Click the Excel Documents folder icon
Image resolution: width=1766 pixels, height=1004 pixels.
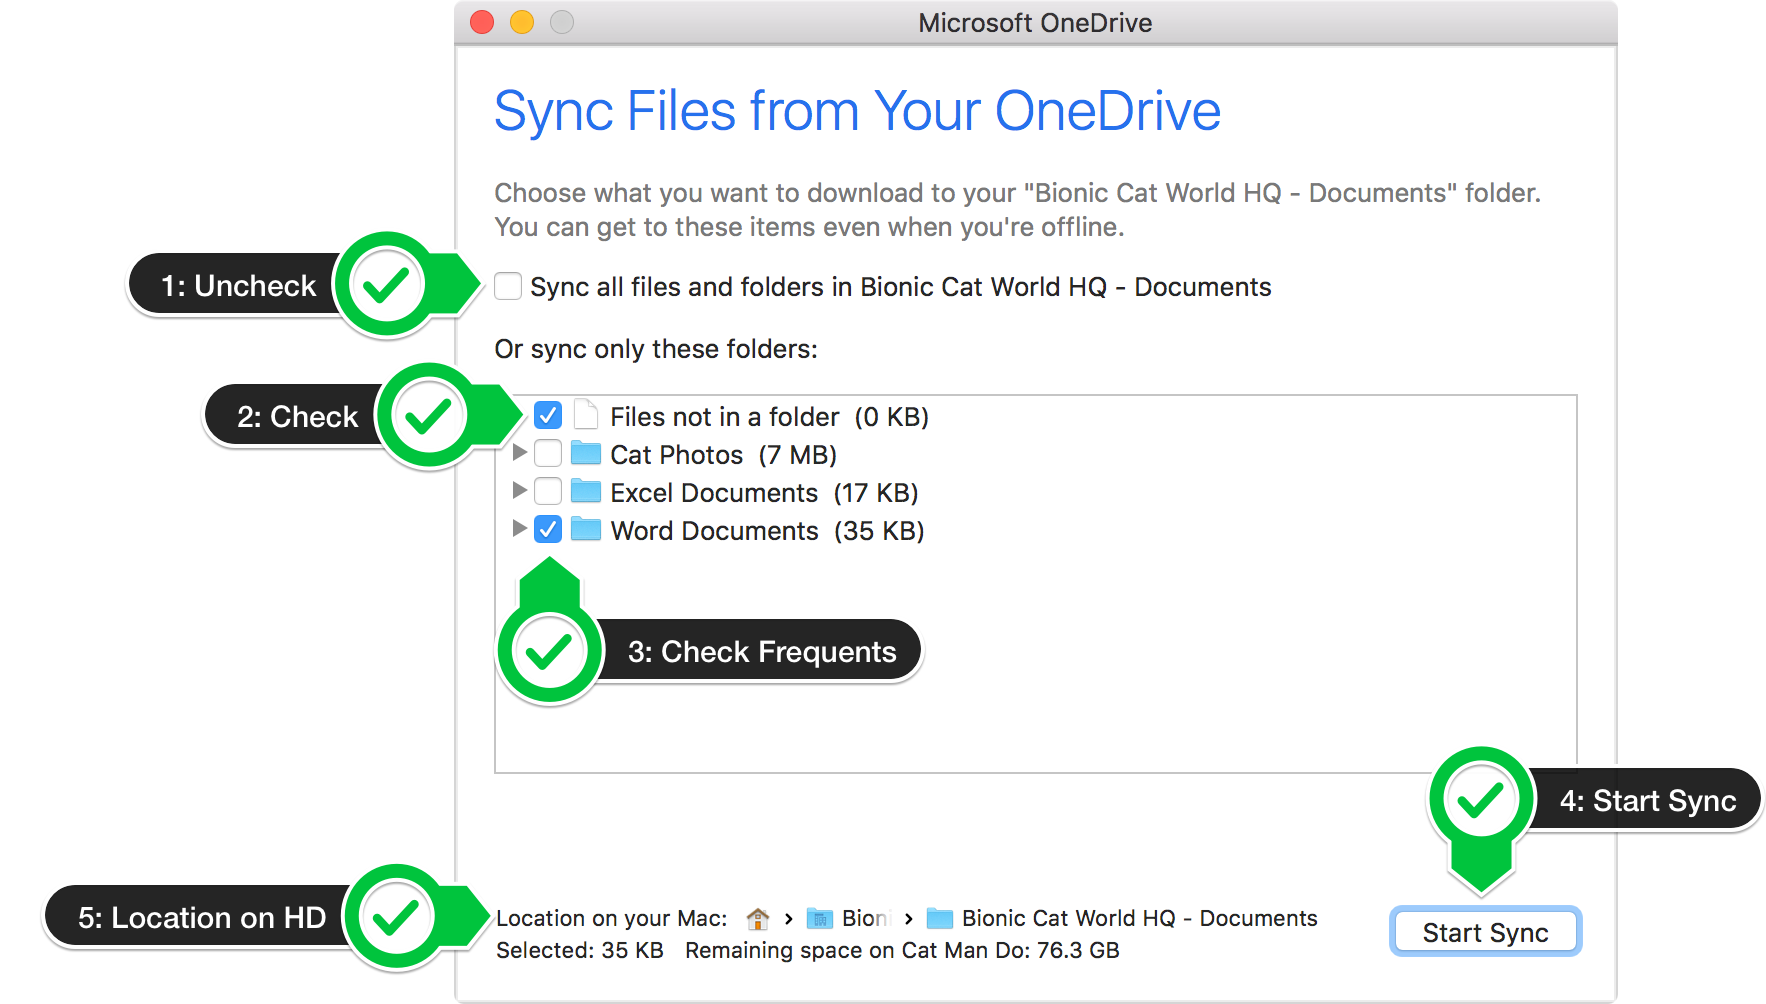click(586, 491)
